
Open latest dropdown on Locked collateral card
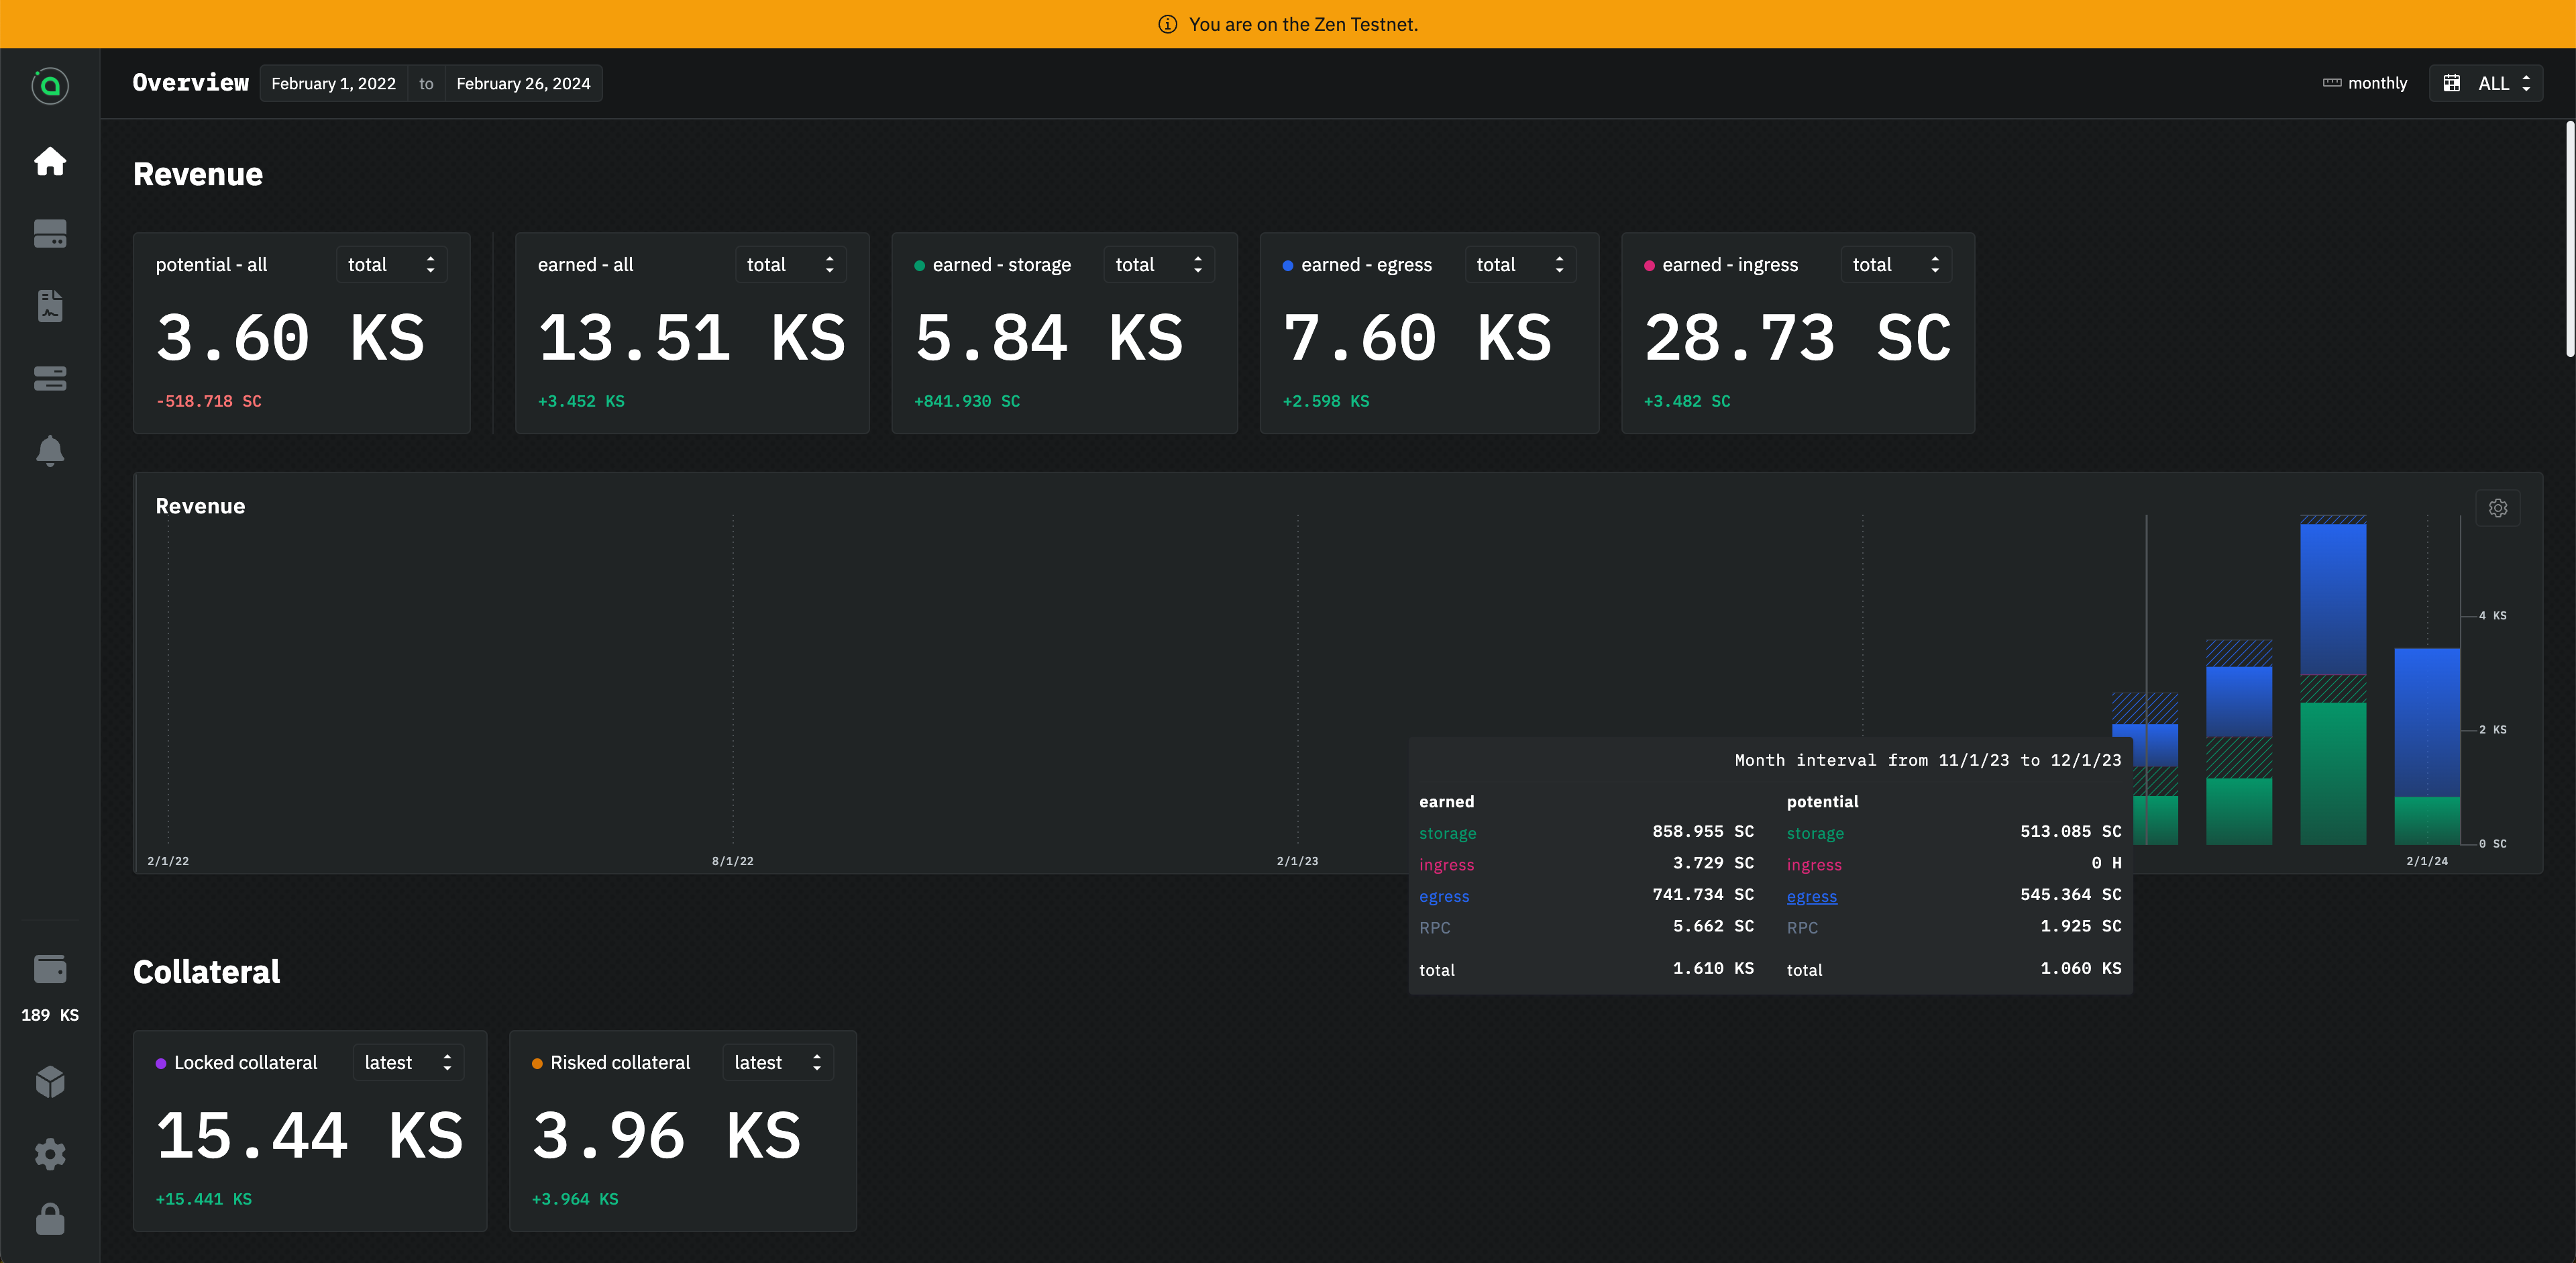point(408,1063)
